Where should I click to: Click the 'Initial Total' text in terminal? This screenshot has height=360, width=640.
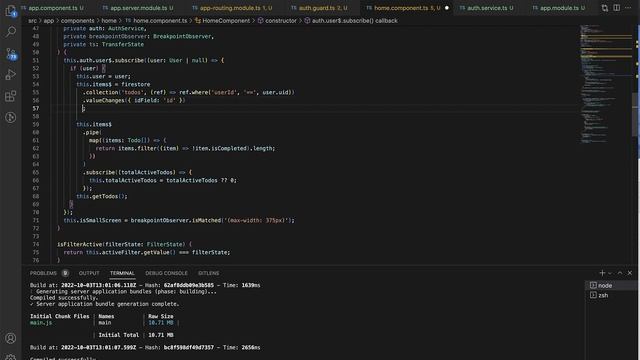tap(118, 335)
